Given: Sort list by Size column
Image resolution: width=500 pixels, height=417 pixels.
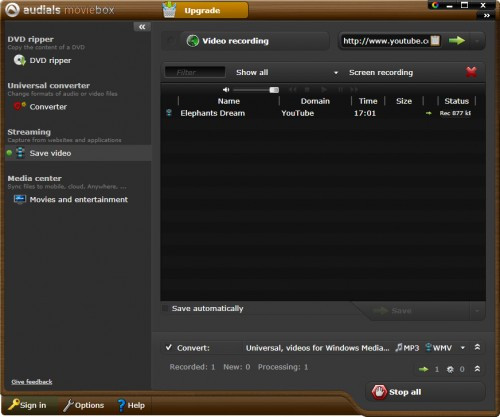Looking at the screenshot, I should (x=404, y=101).
